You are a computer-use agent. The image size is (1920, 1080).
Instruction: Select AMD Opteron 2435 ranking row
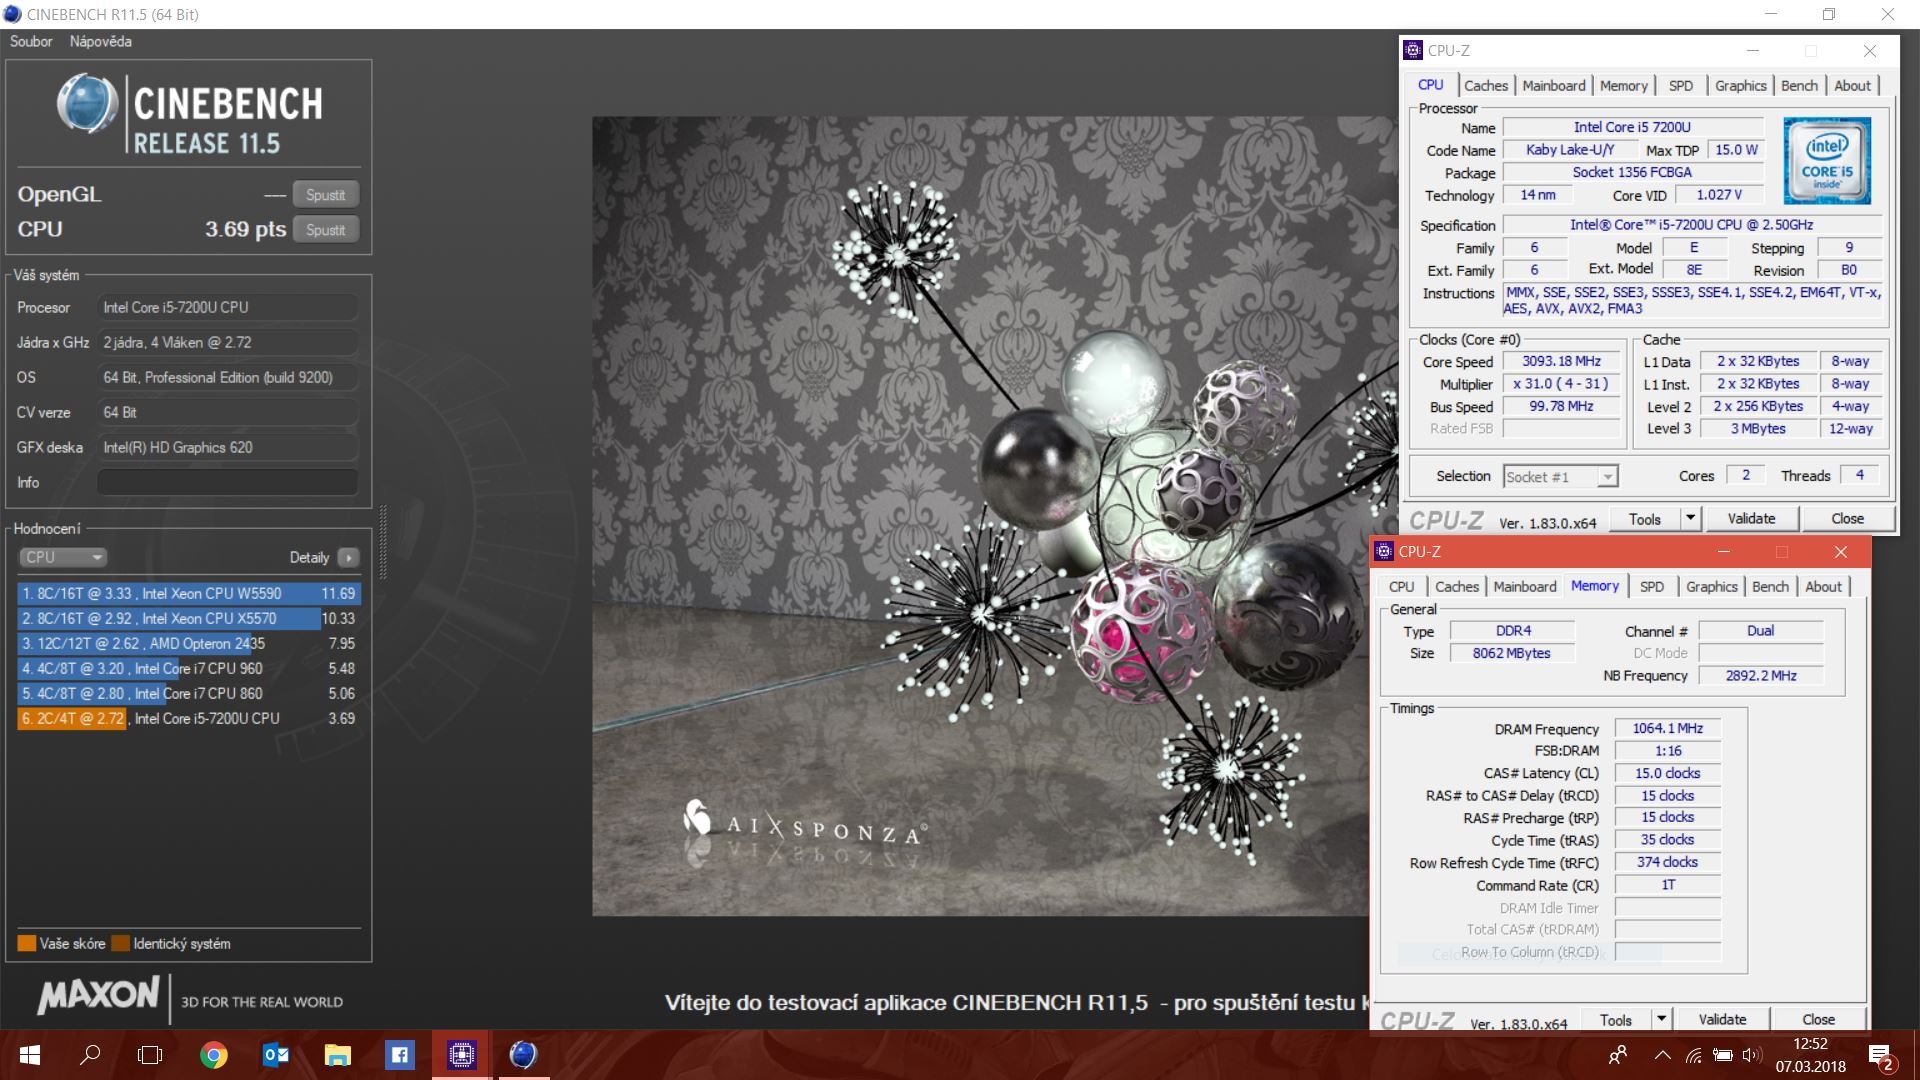(188, 643)
